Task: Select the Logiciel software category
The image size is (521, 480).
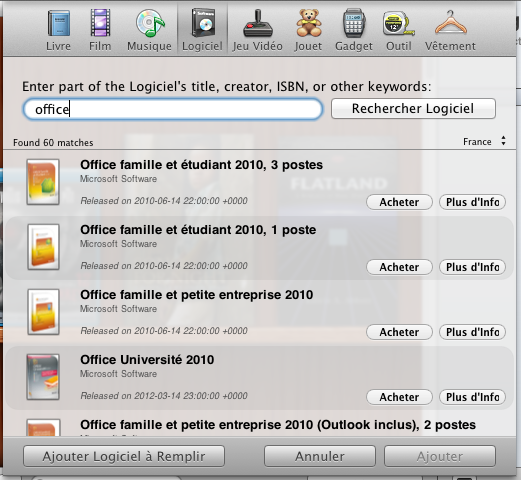Action: click(x=202, y=29)
